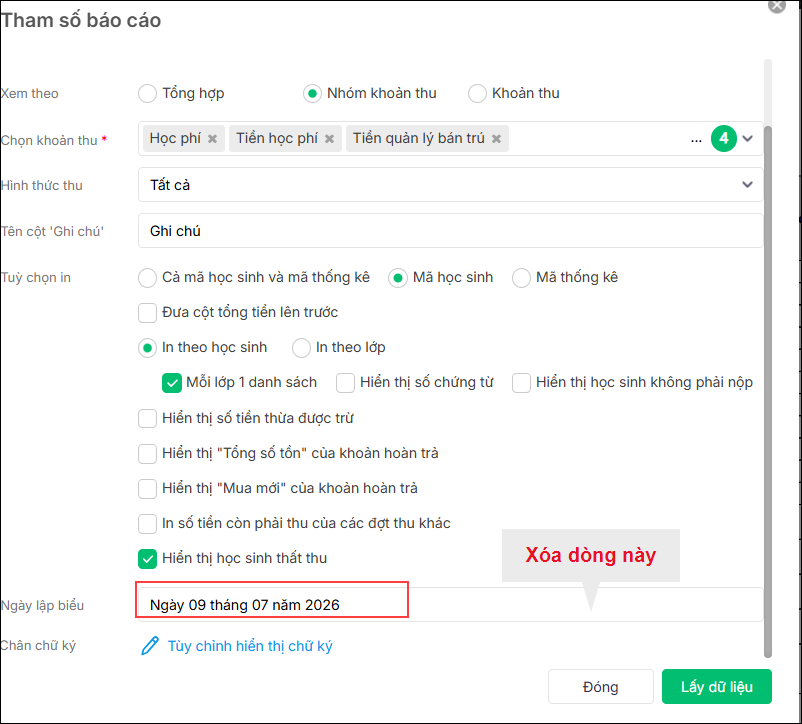Image resolution: width=802 pixels, height=724 pixels.
Task: Remove the 'Học phí' tag
Action: pos(212,139)
